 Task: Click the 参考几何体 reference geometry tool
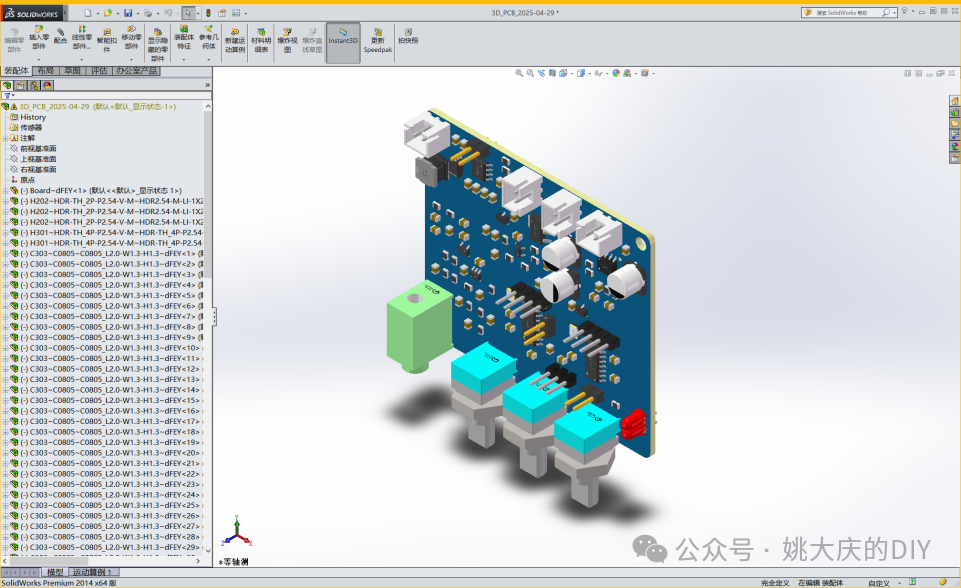[208, 37]
